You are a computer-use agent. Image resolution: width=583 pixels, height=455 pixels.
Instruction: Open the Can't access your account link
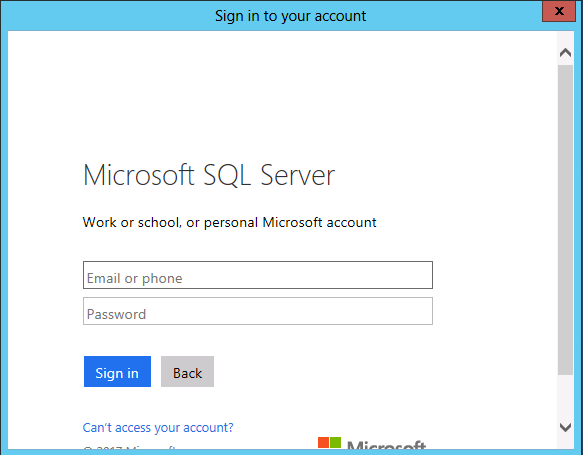(158, 428)
